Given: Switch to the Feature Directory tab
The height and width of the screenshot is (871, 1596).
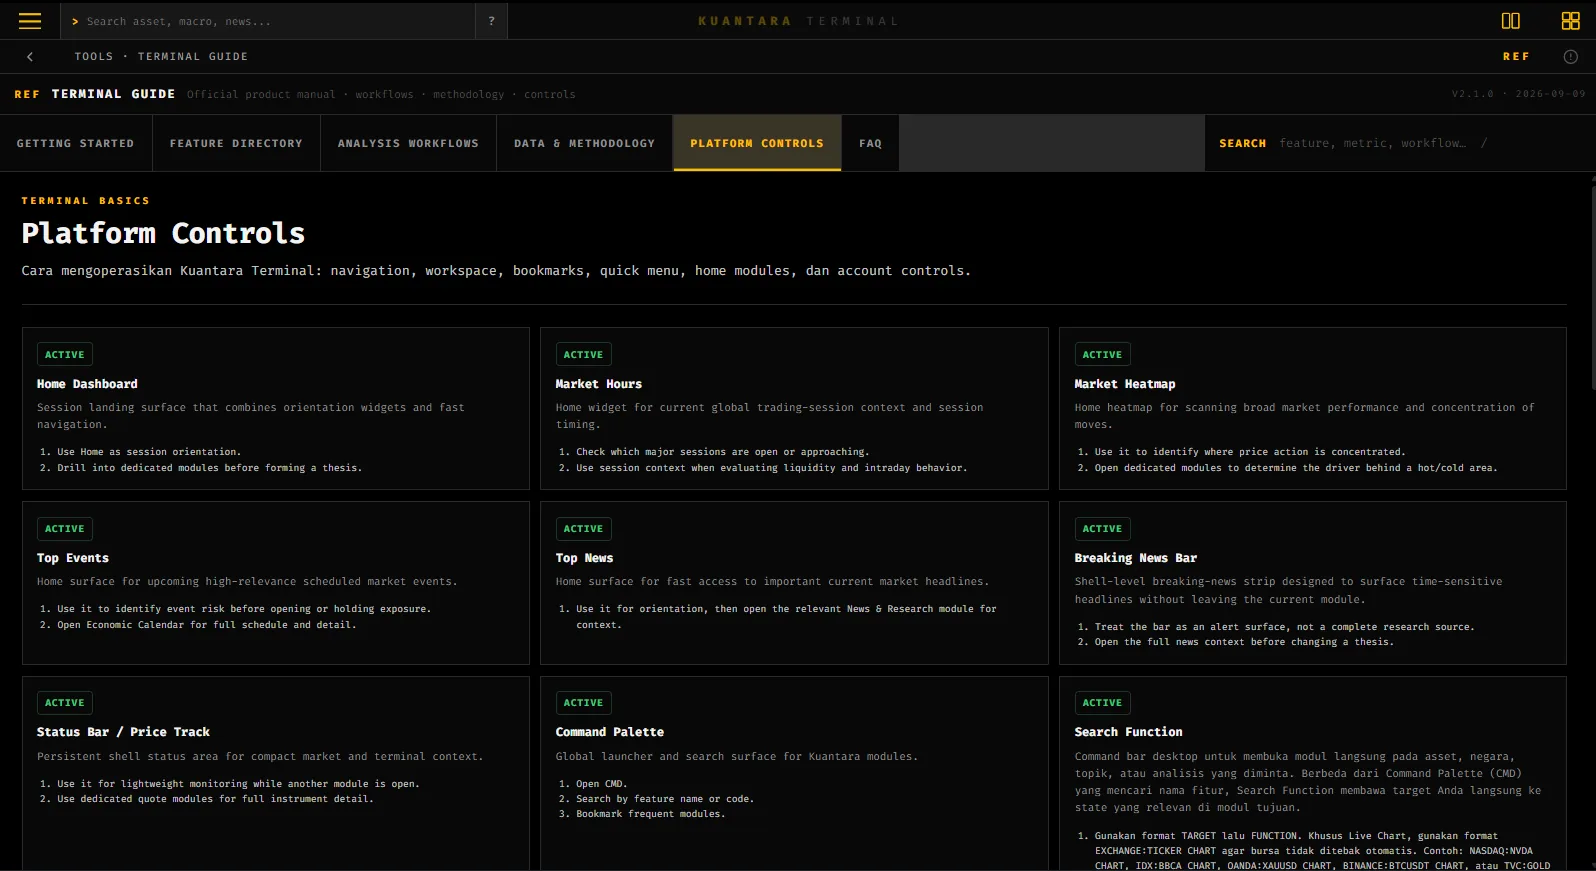Looking at the screenshot, I should pyautogui.click(x=236, y=143).
